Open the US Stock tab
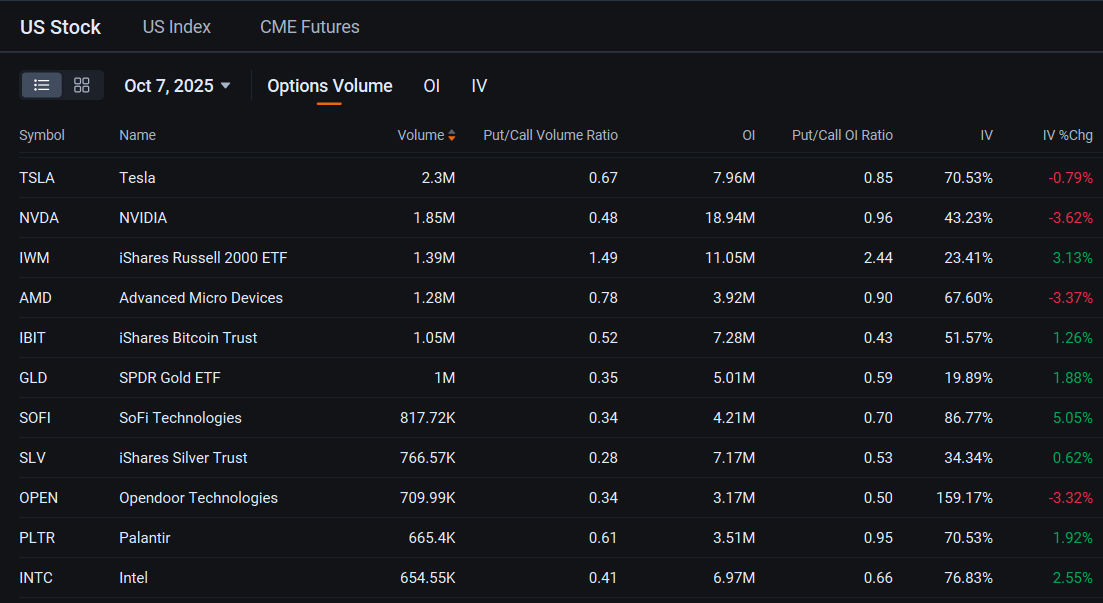The width and height of the screenshot is (1103, 603). (60, 27)
